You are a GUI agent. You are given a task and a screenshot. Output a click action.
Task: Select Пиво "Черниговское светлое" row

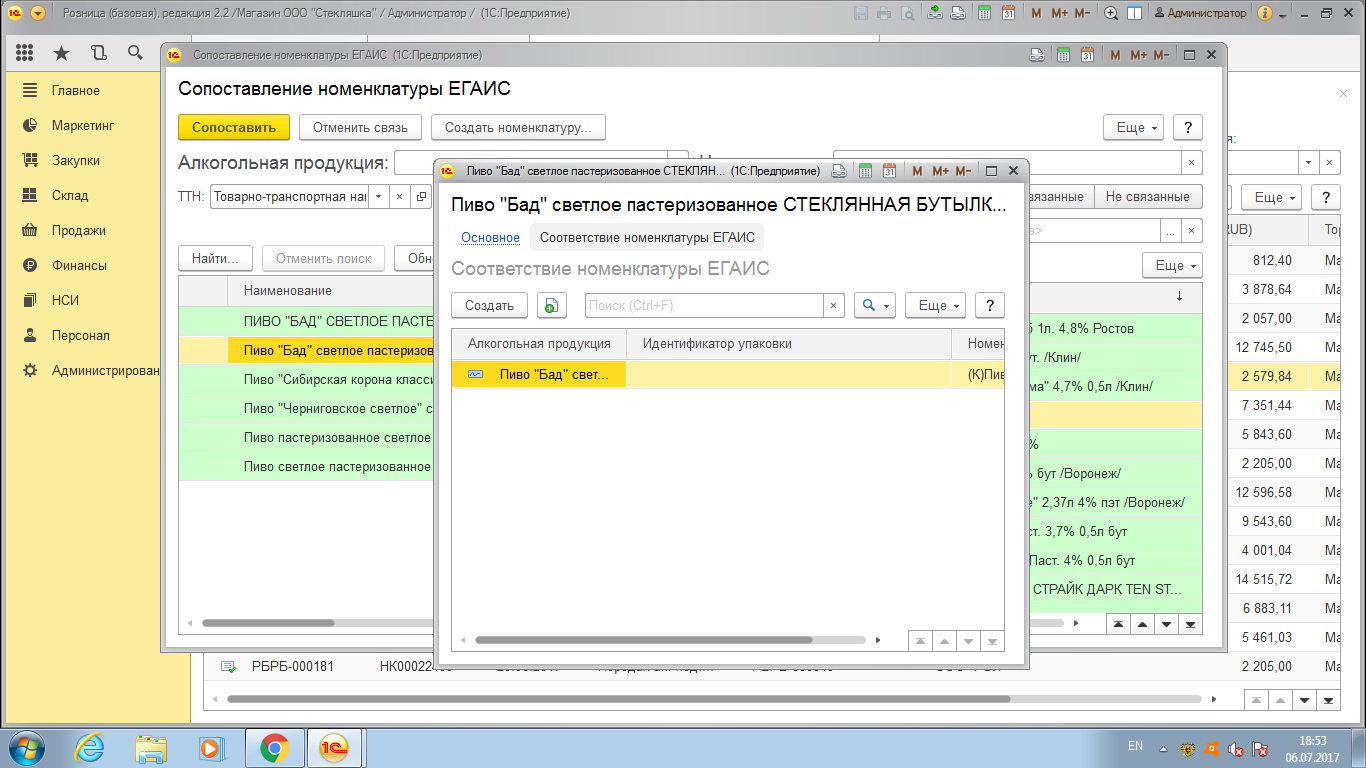tap(306, 408)
